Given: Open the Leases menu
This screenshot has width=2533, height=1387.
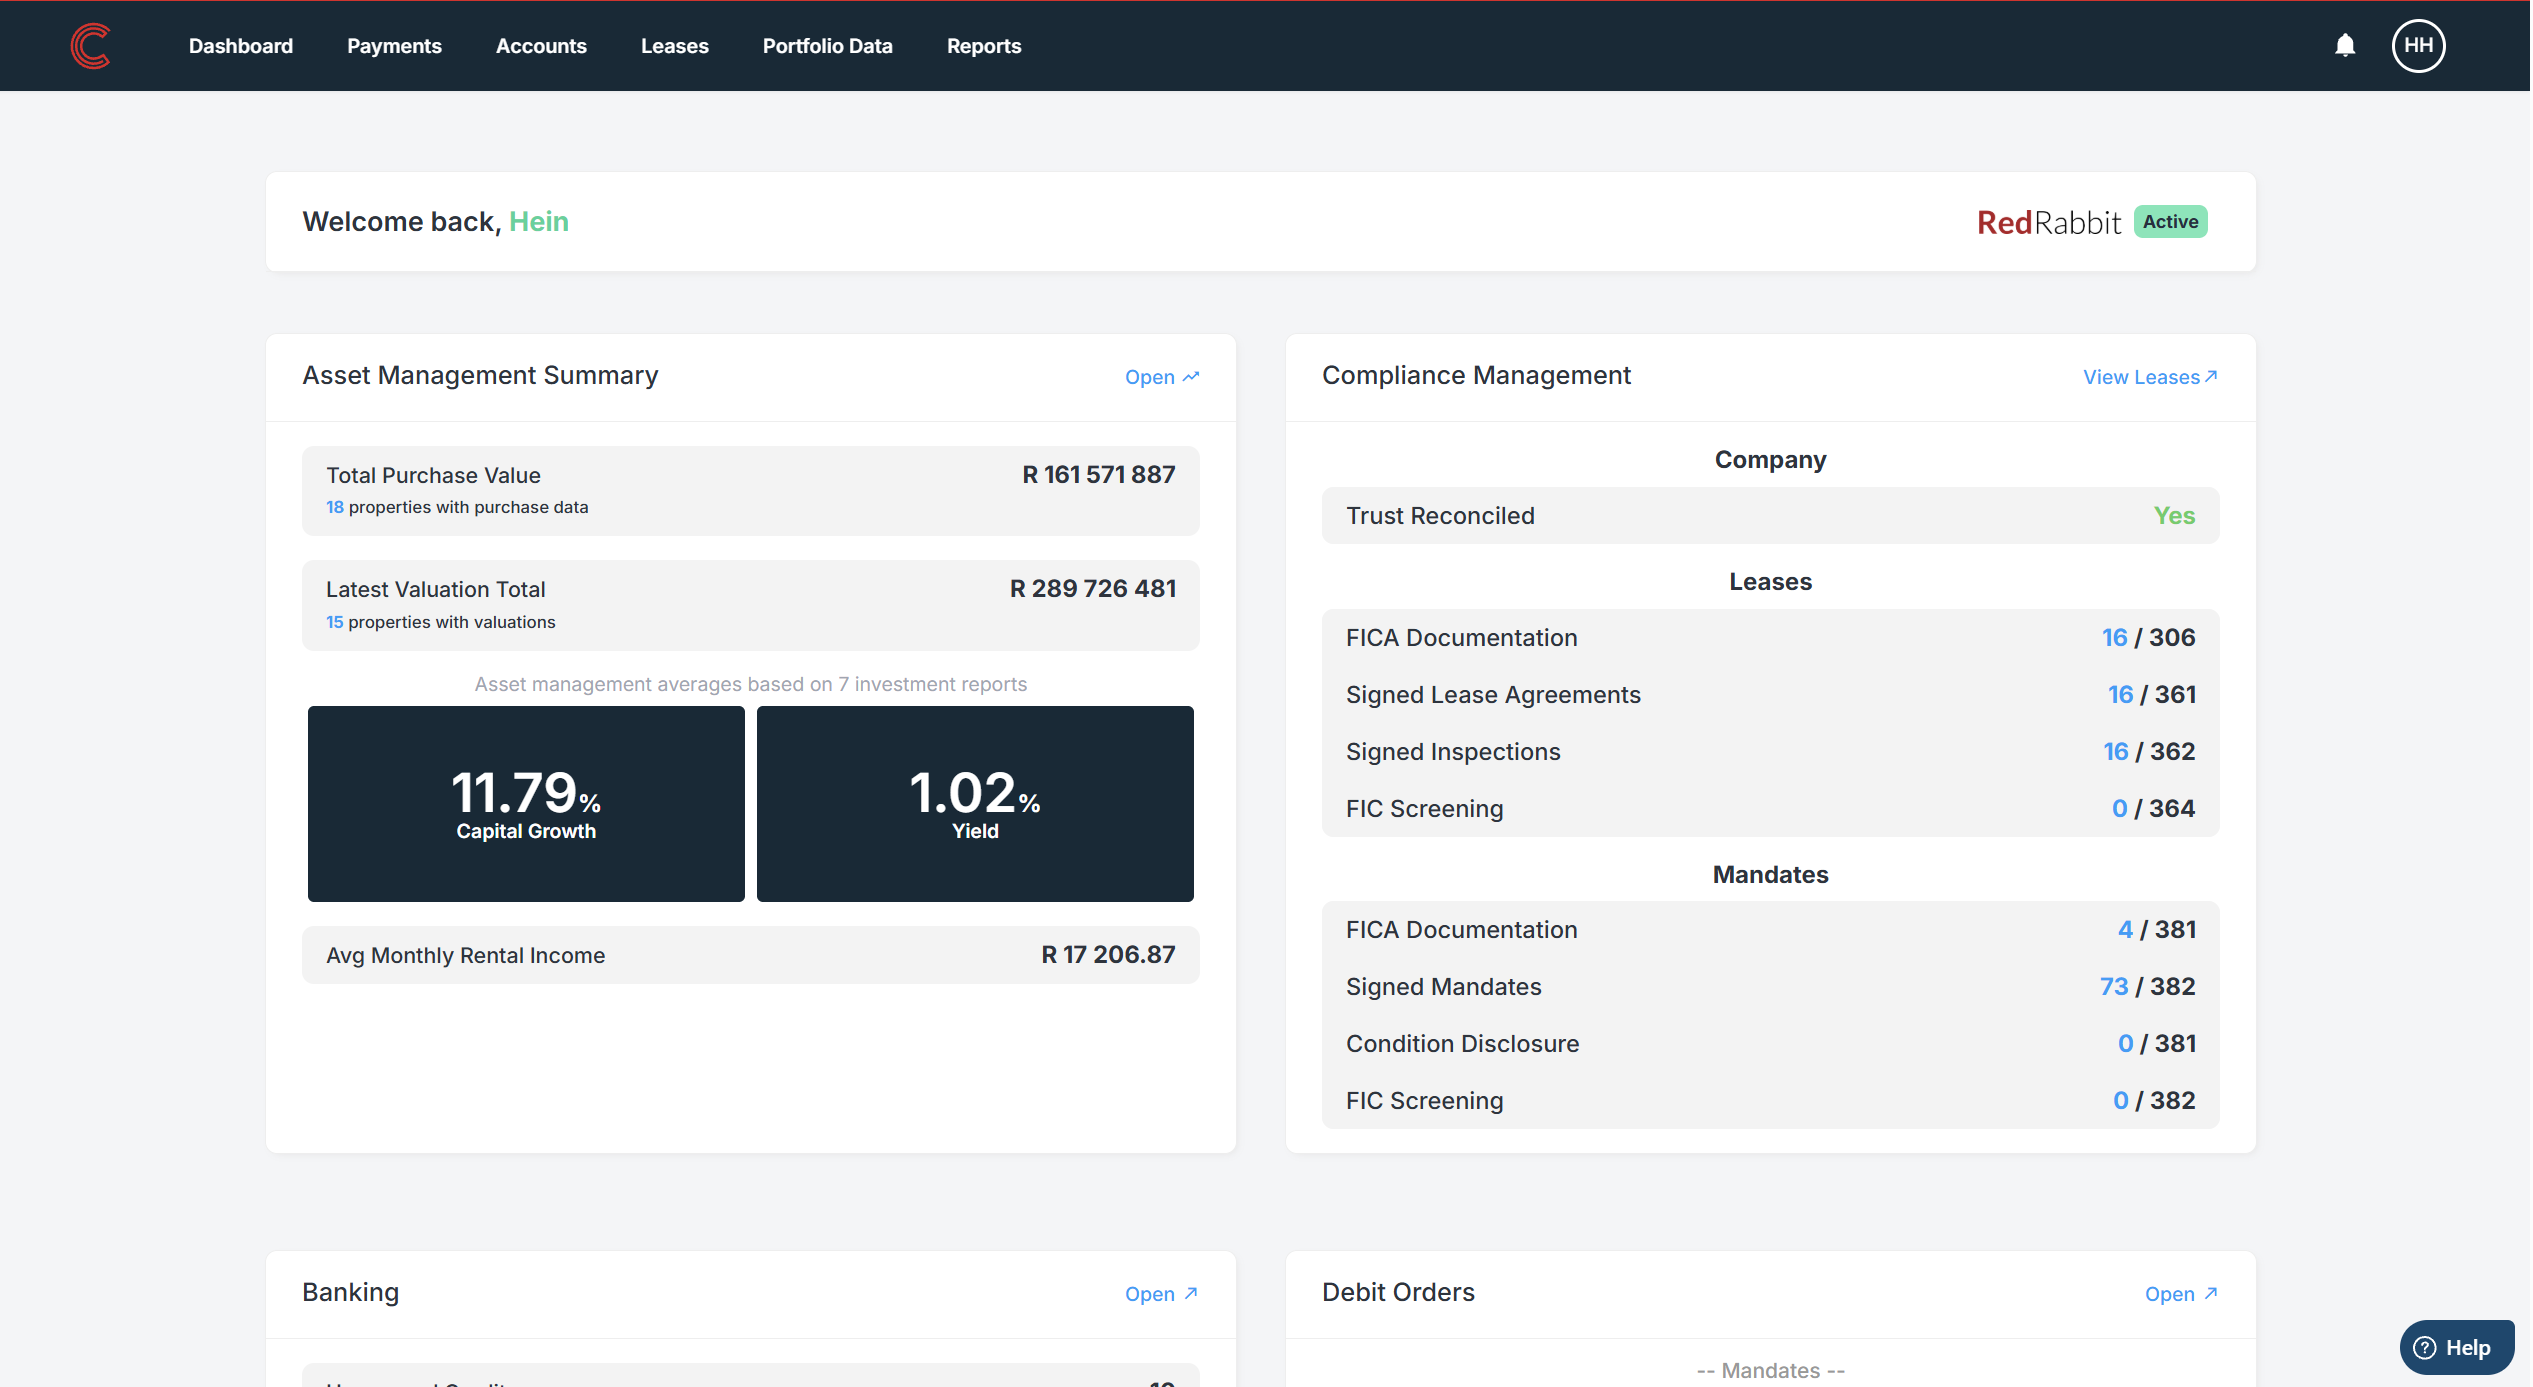Looking at the screenshot, I should coord(674,46).
